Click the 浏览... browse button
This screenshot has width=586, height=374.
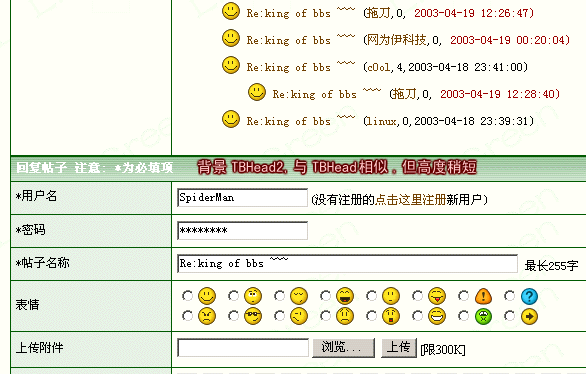click(343, 348)
